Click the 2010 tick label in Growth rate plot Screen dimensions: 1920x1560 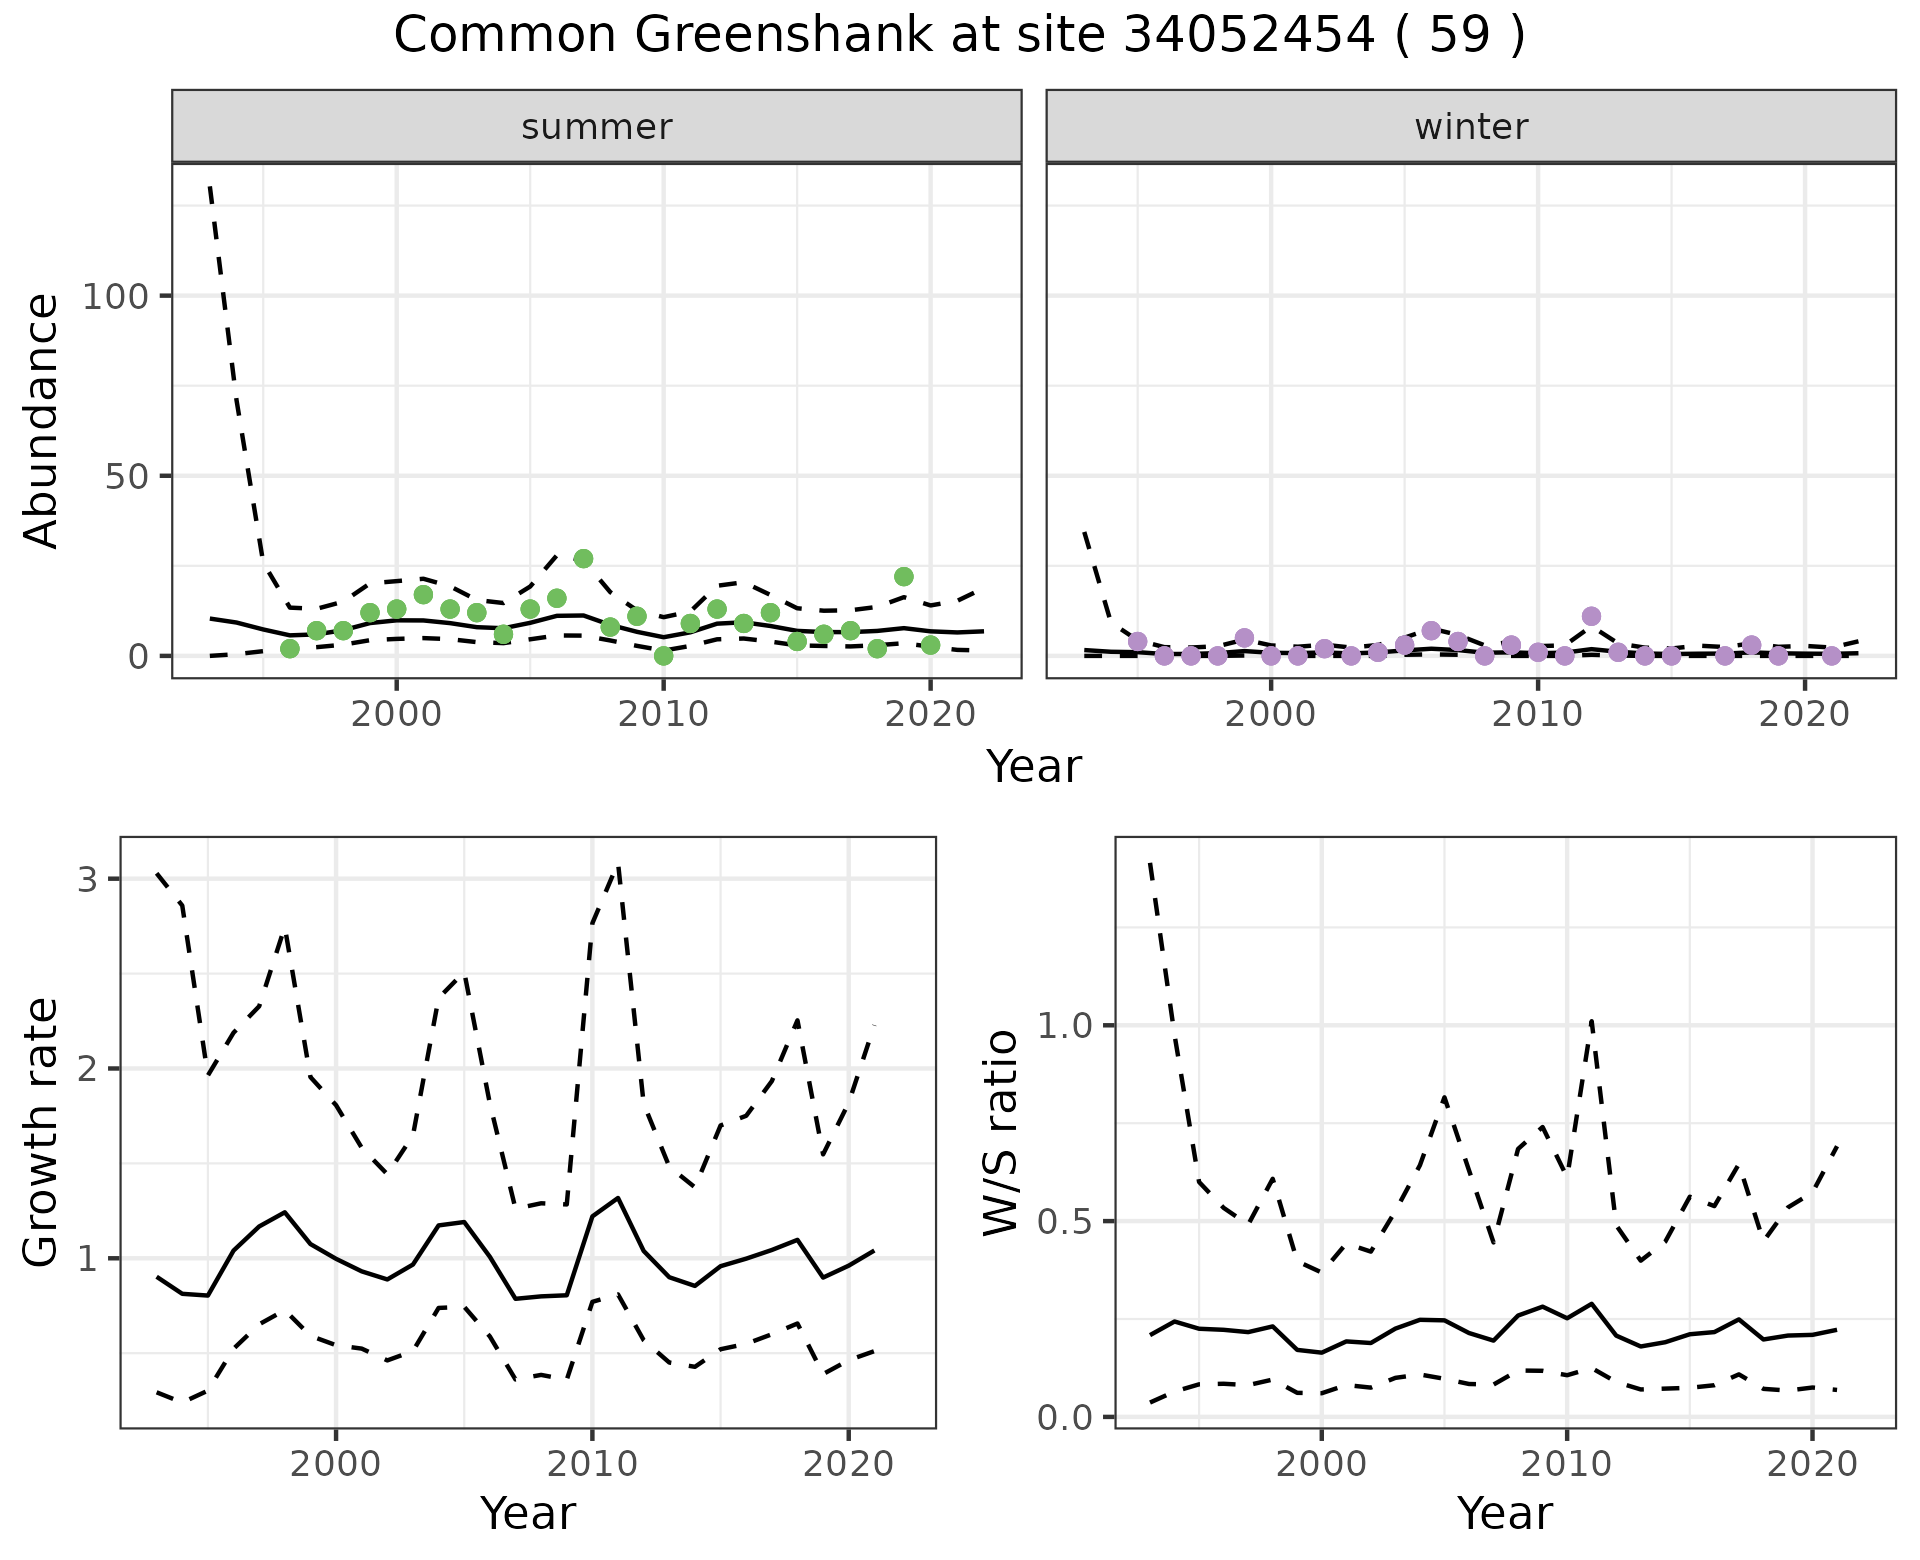(x=592, y=1465)
